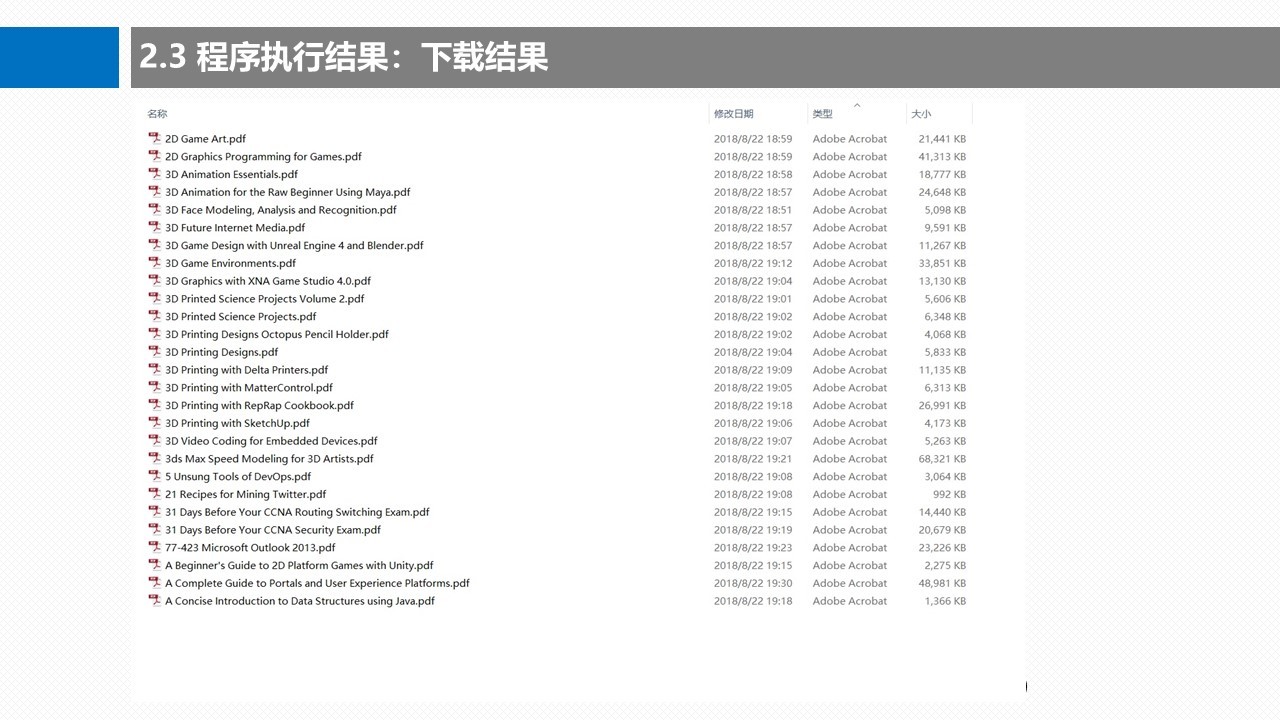Sort by the 大小 column header
Screen dimensions: 1280x720
click(920, 114)
